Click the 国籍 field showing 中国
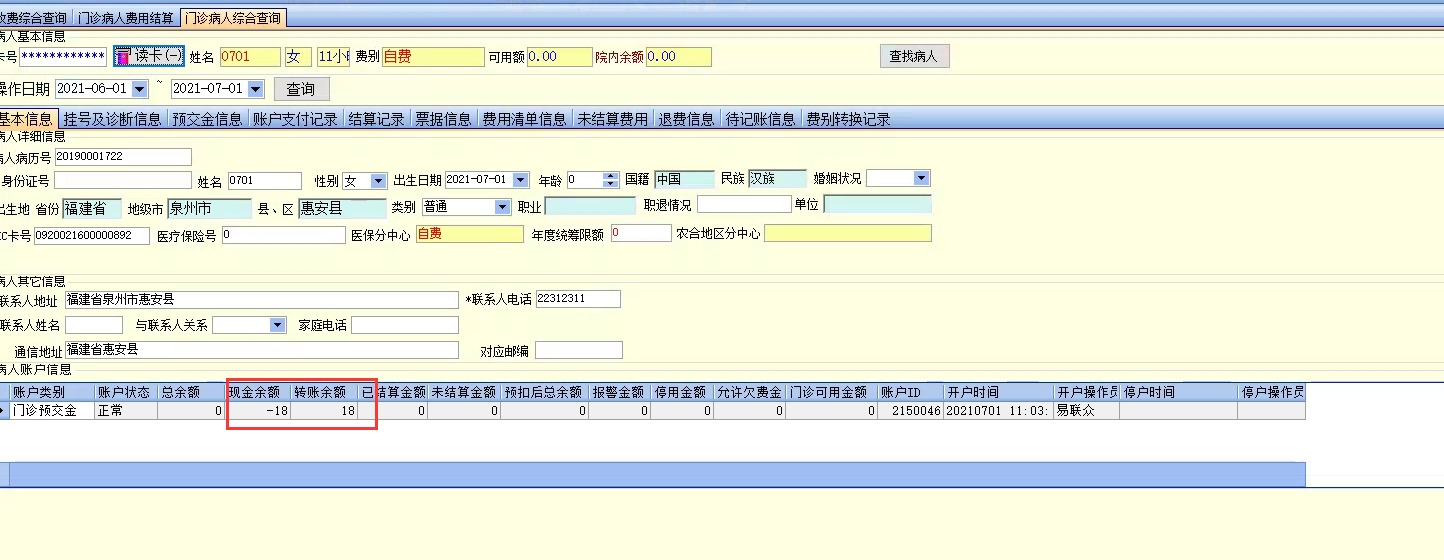The width and height of the screenshot is (1444, 560). (x=684, y=179)
